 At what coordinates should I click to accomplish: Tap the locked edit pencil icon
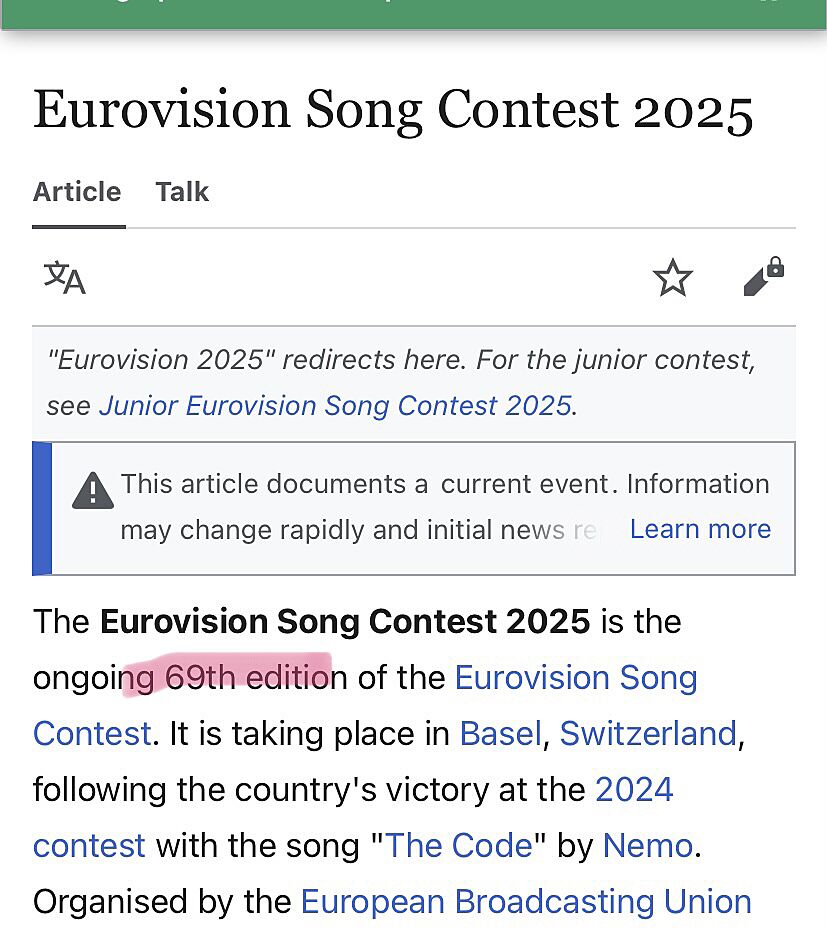763,277
